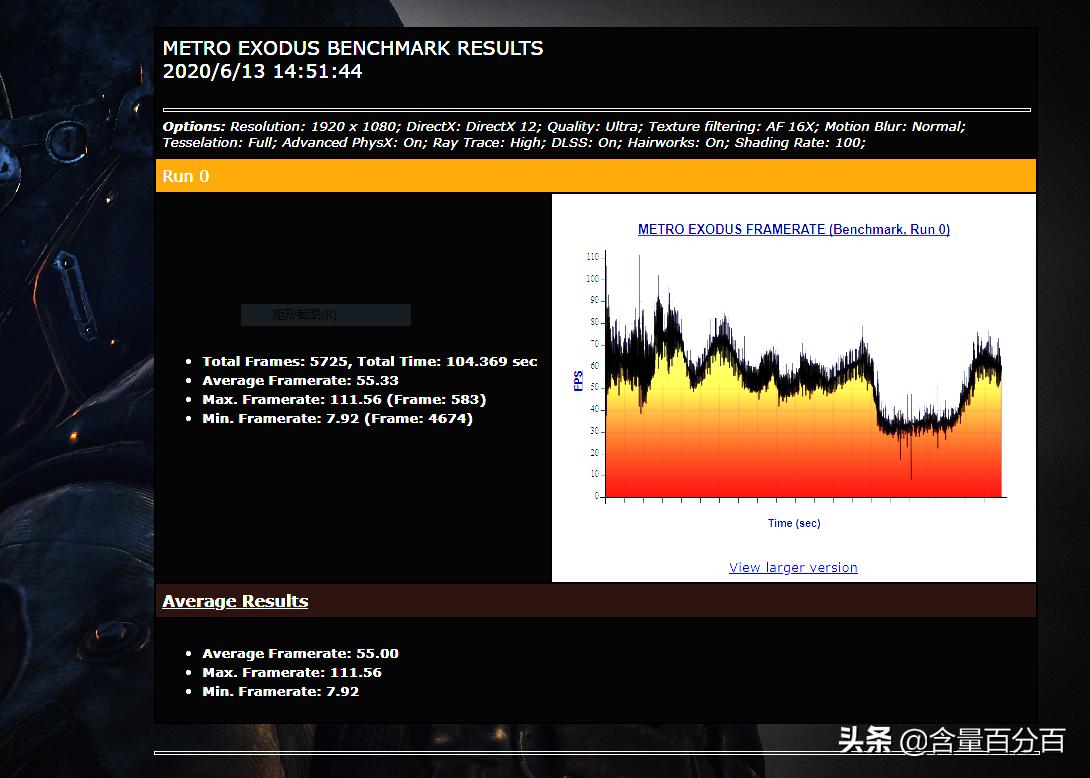
Task: Click Average Framerate: 55.00 in Average Results
Action: point(300,654)
